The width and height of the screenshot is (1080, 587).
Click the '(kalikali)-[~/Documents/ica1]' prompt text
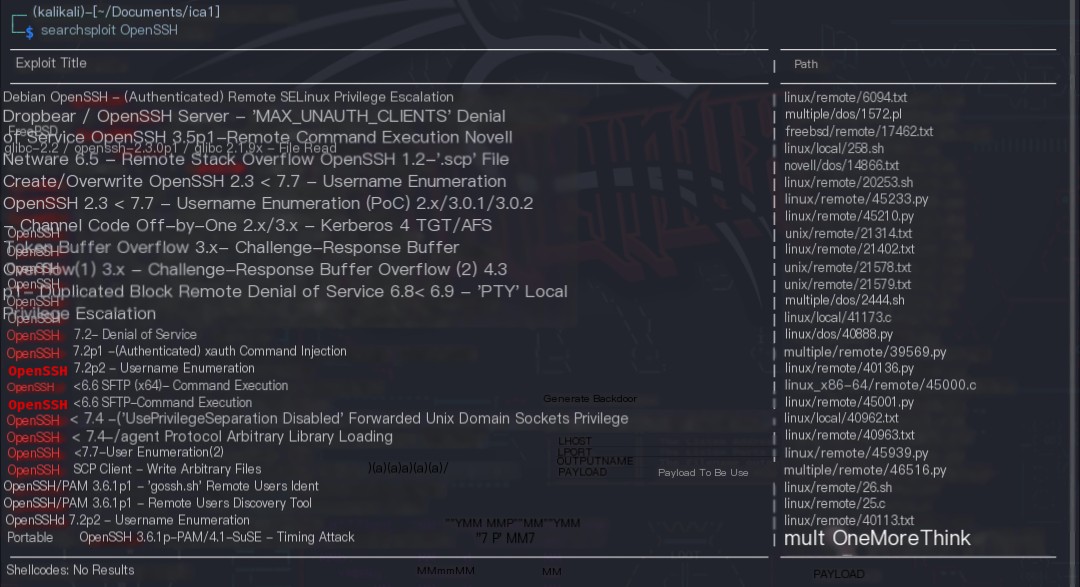coord(126,12)
